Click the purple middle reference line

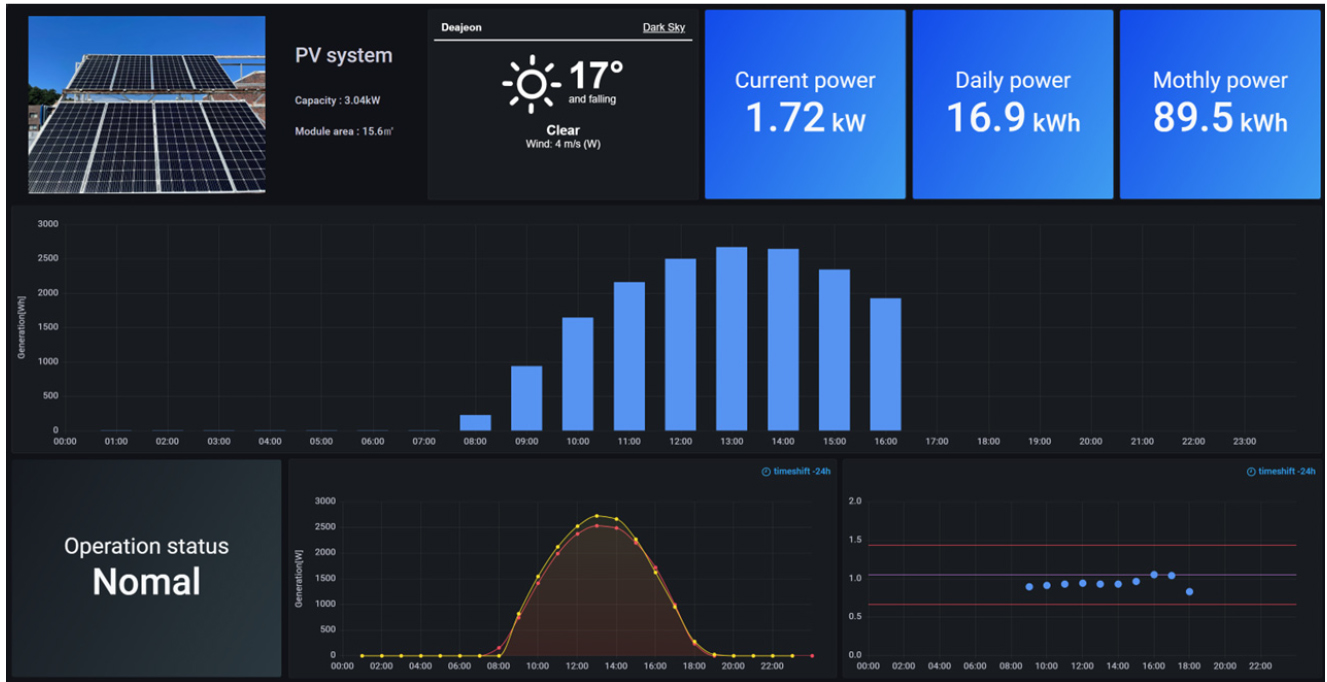pos(1082,574)
